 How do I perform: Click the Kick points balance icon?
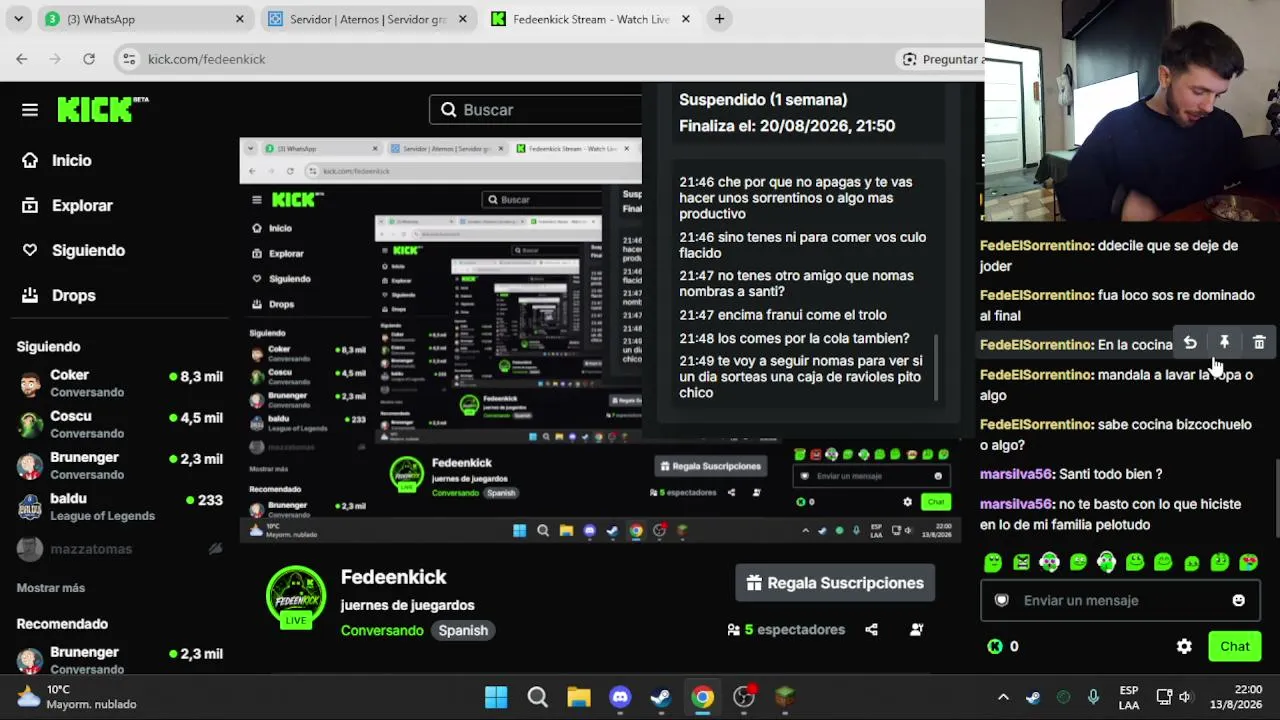(x=995, y=647)
